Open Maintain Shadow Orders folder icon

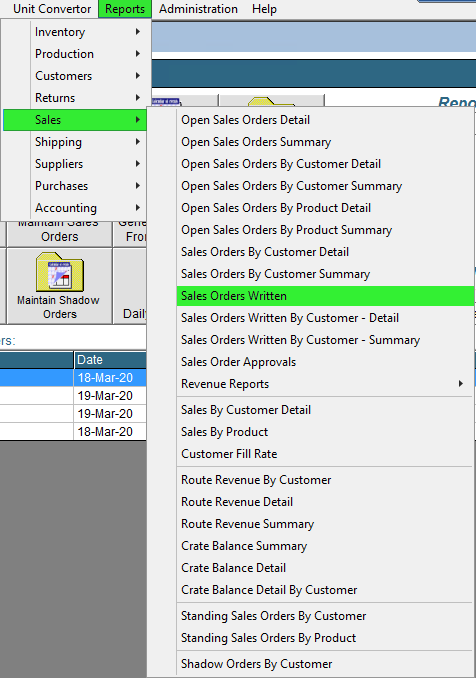click(60, 272)
